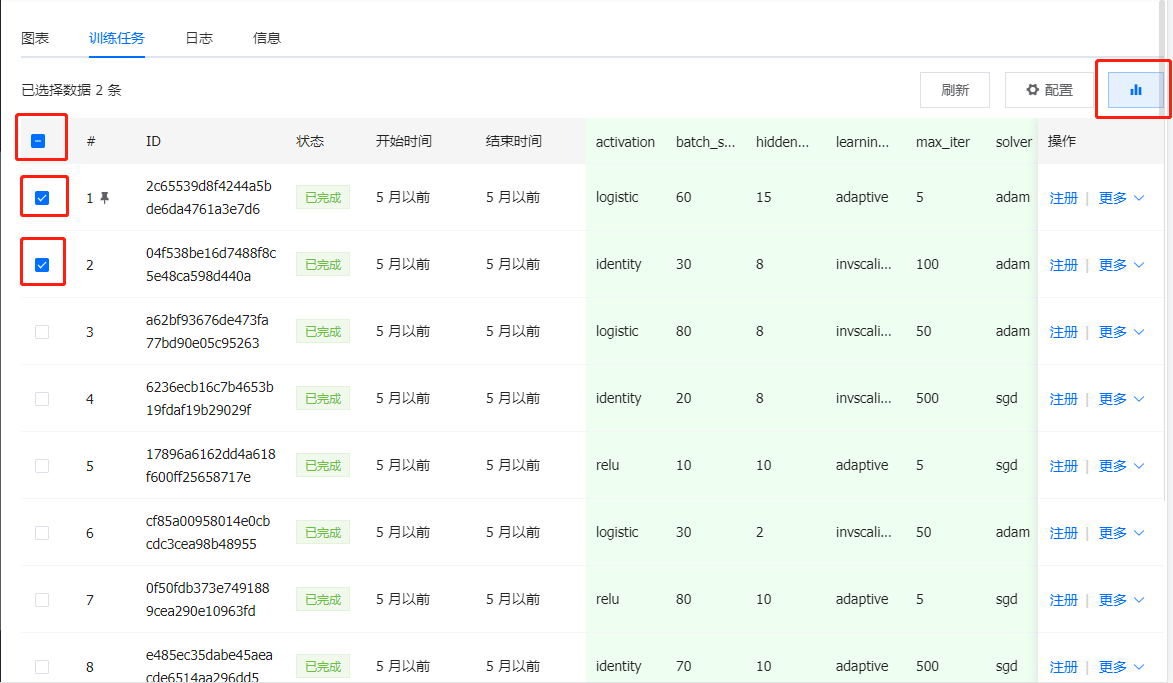Expand 更多 dropdown in row 4
1173x683 pixels.
pyautogui.click(x=1121, y=399)
